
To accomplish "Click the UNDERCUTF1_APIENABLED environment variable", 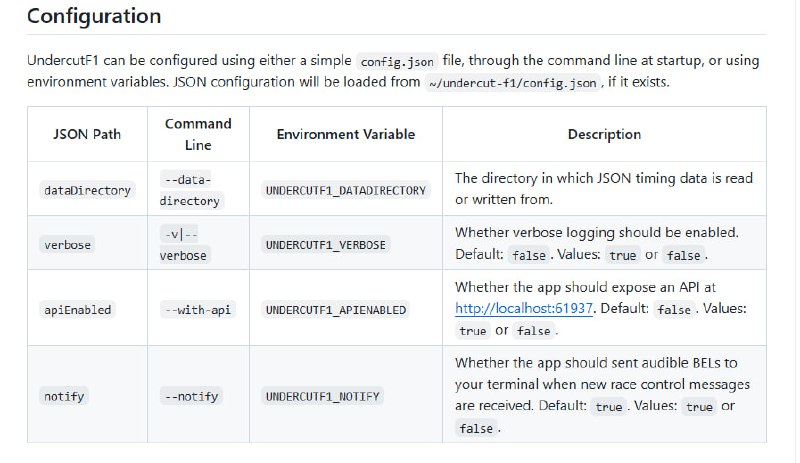I will [x=335, y=309].
